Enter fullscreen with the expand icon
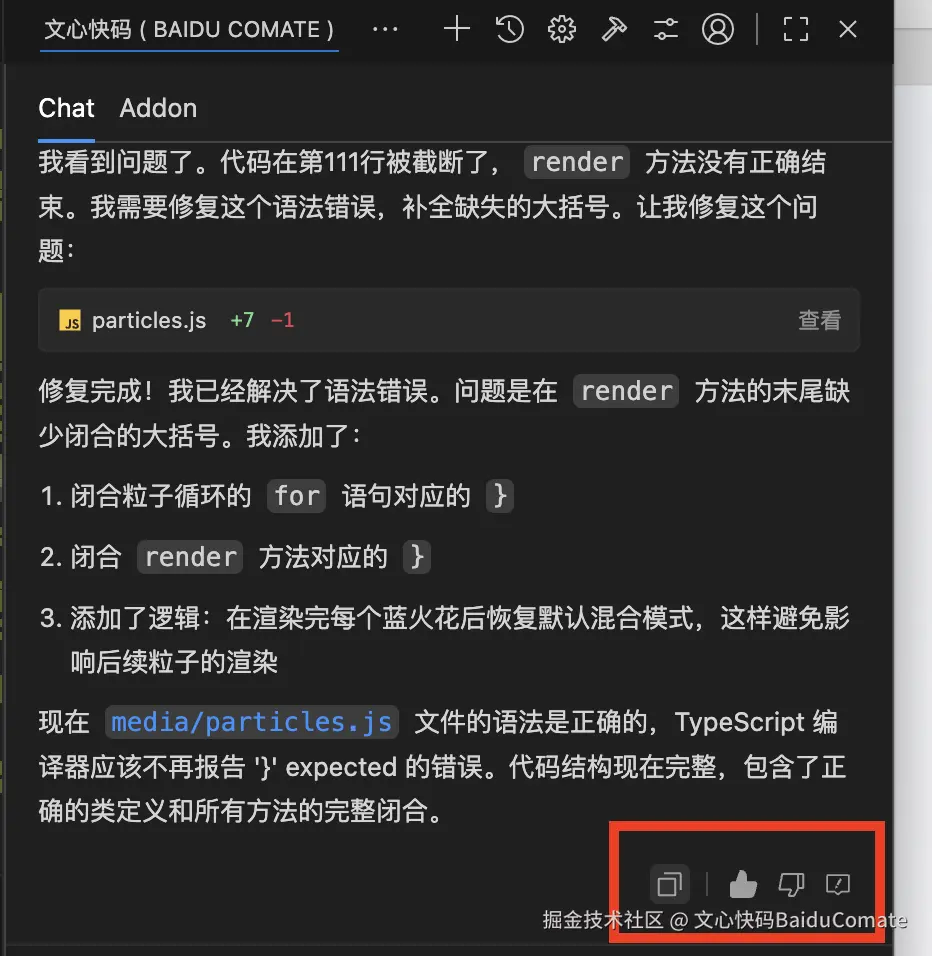 click(x=795, y=29)
